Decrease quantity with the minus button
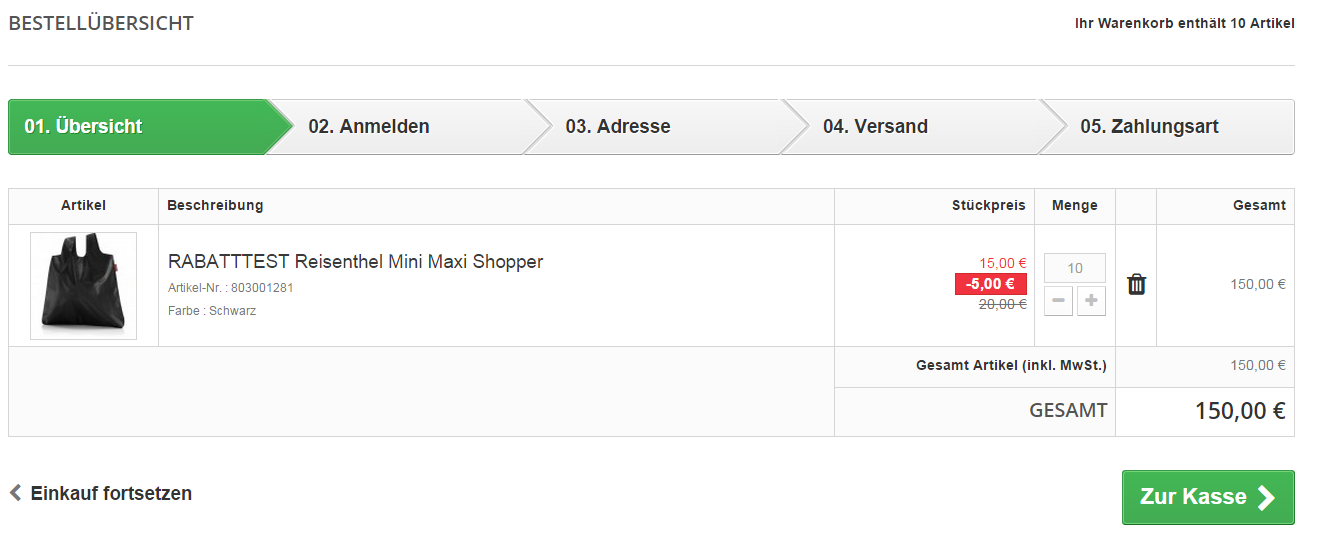Screen dimensions: 1324x544 [x=1059, y=301]
